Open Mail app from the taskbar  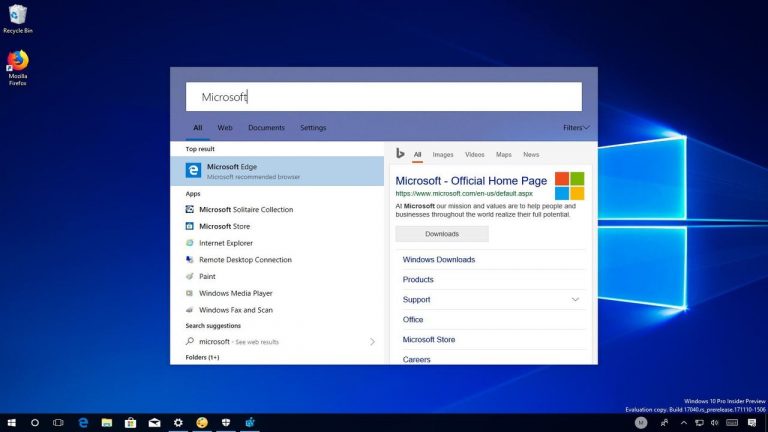pyautogui.click(x=154, y=422)
